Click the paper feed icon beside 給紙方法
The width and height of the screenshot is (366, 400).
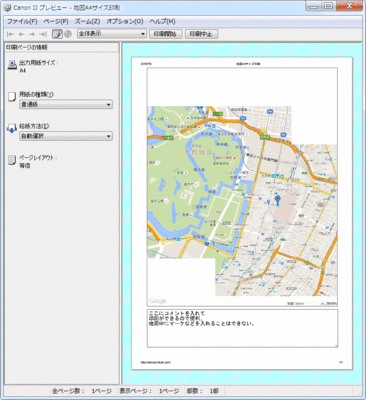[12, 128]
